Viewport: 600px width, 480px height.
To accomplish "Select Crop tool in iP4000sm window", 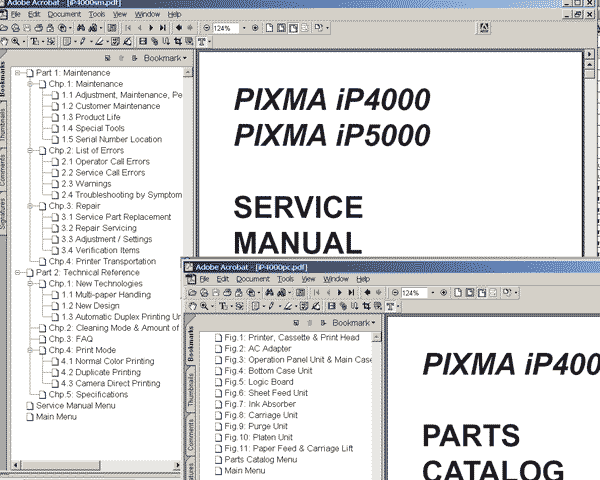I will click(178, 41).
